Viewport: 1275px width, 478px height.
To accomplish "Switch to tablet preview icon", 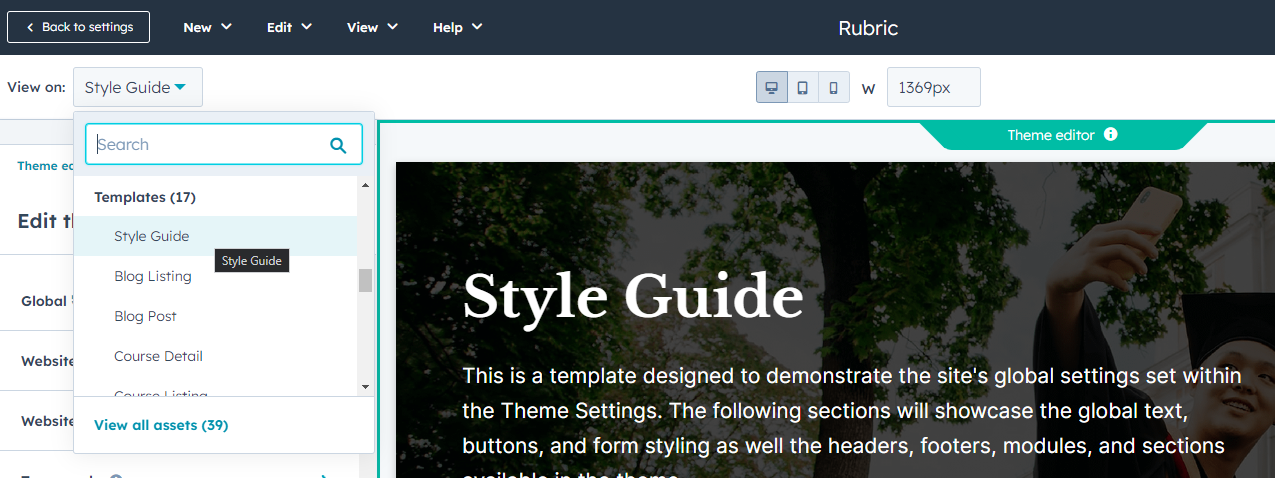I will coord(803,87).
